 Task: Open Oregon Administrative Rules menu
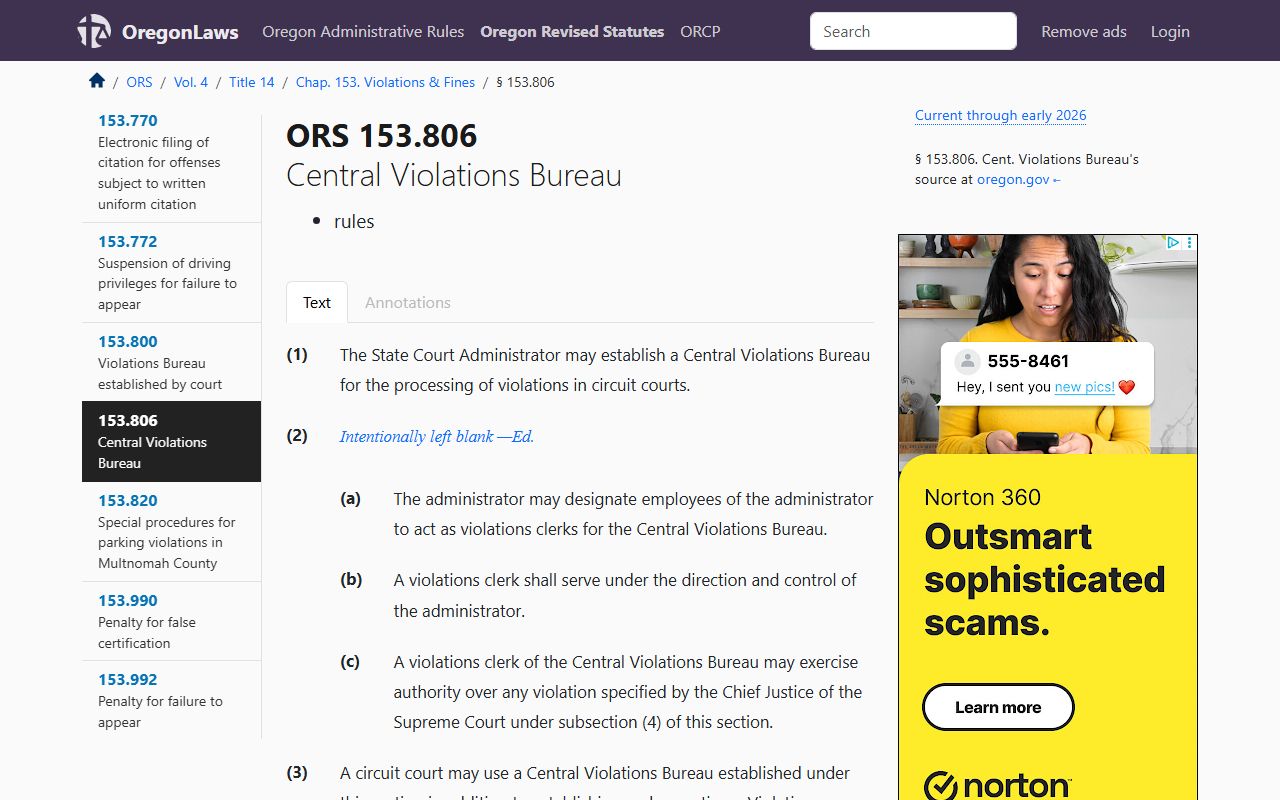(x=363, y=31)
